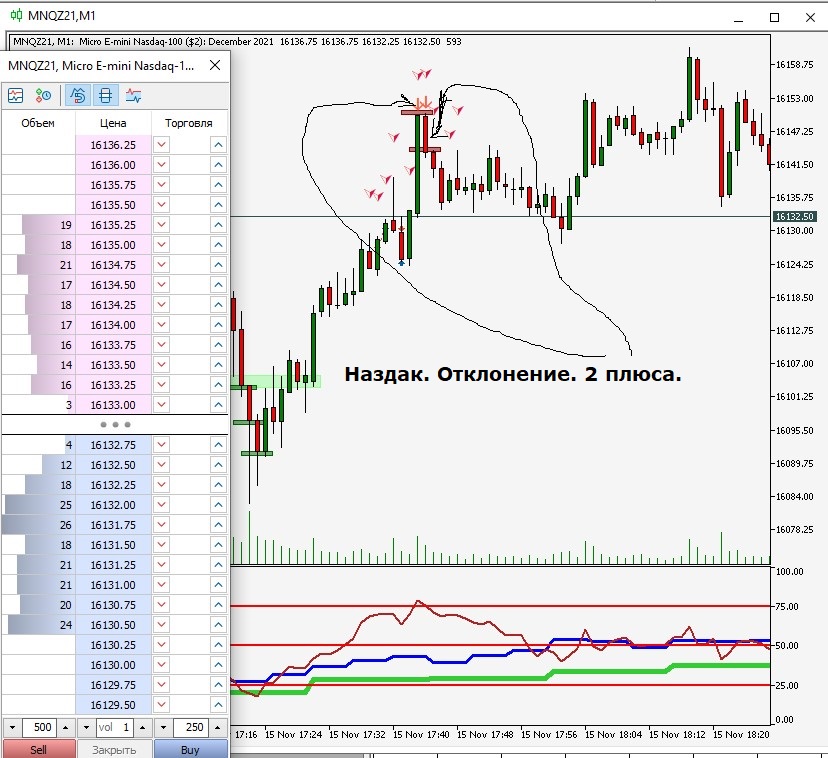This screenshot has height=758, width=828.
Task: Click the price tick line chart icon
Action: coord(134,96)
